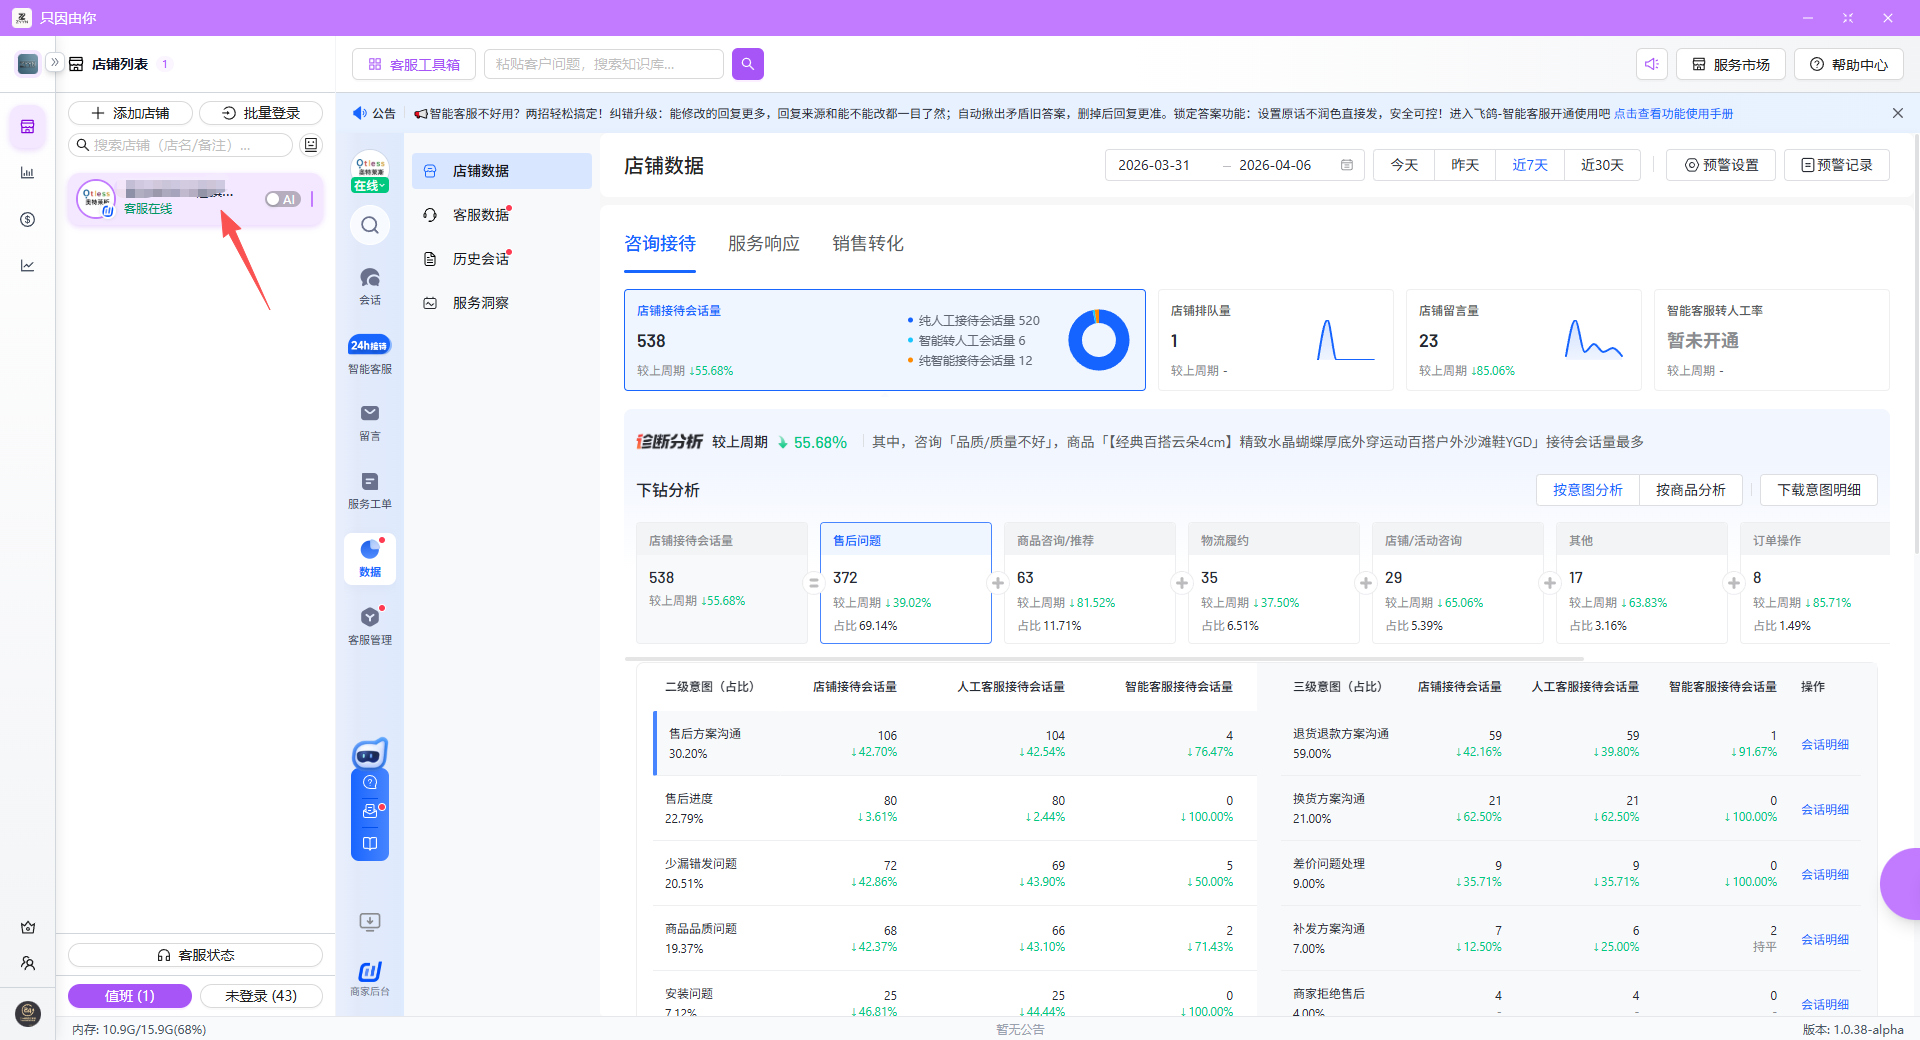Image resolution: width=1920 pixels, height=1040 pixels.
Task: Switch to the 销售转化 tab
Action: pos(868,243)
